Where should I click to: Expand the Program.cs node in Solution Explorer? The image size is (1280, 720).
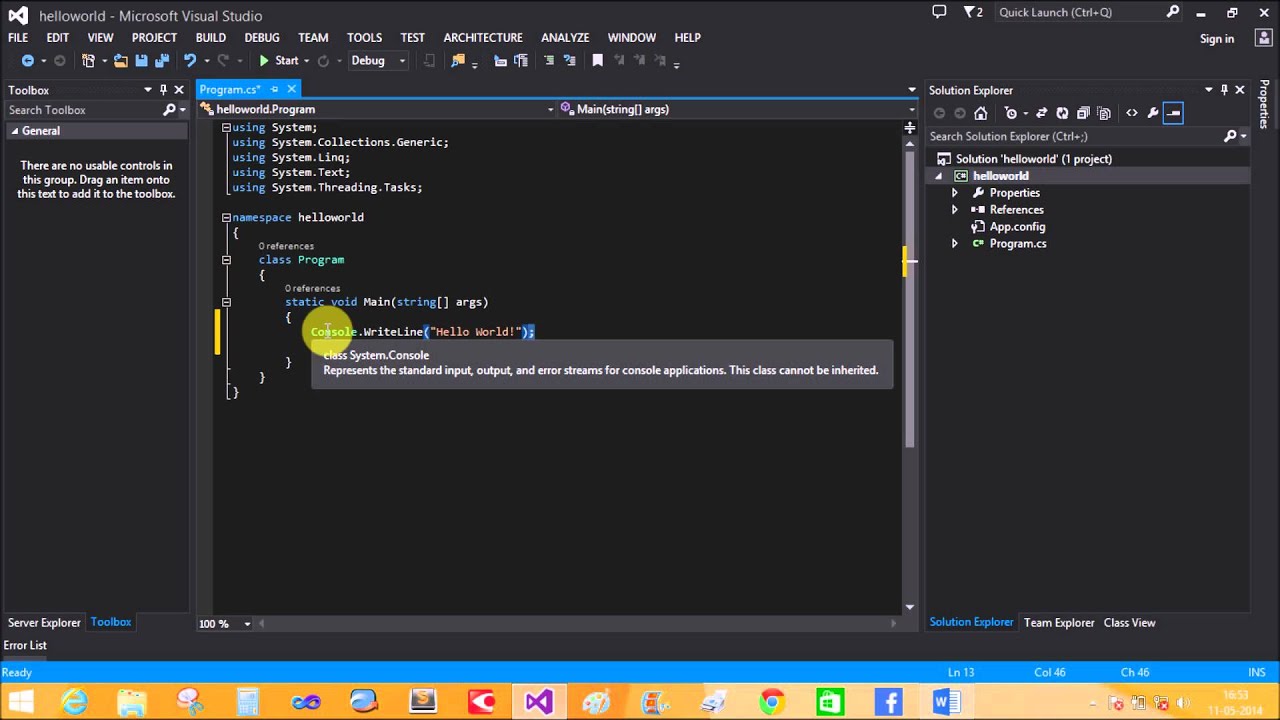954,244
